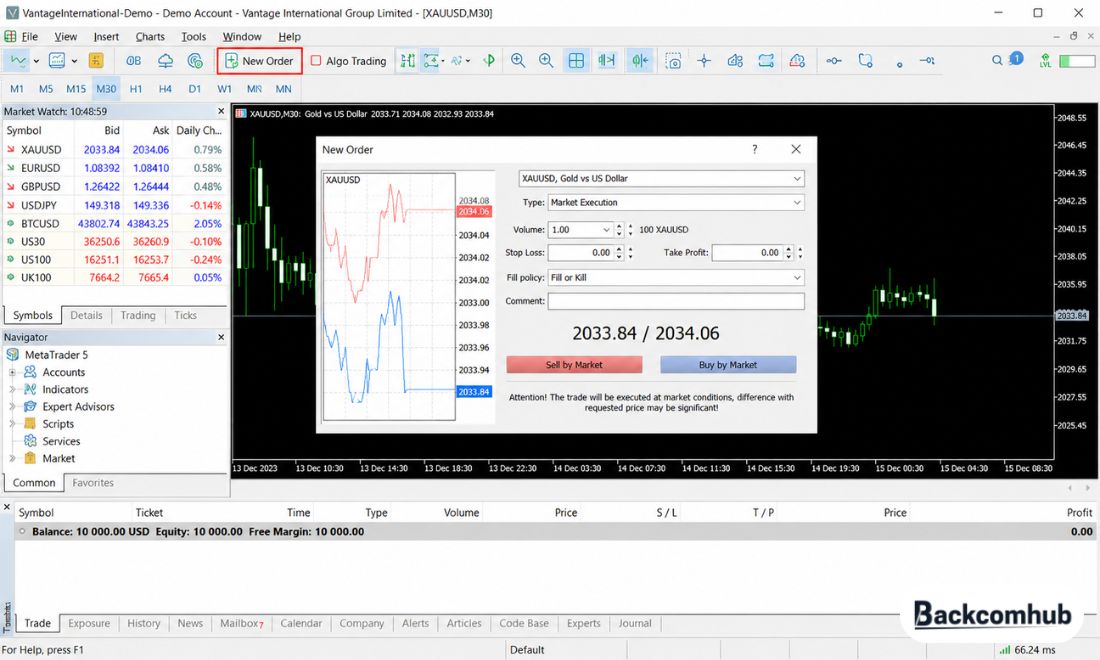Screen dimensions: 1100x660
Task: Zoom in on the chart
Action: pos(518,61)
